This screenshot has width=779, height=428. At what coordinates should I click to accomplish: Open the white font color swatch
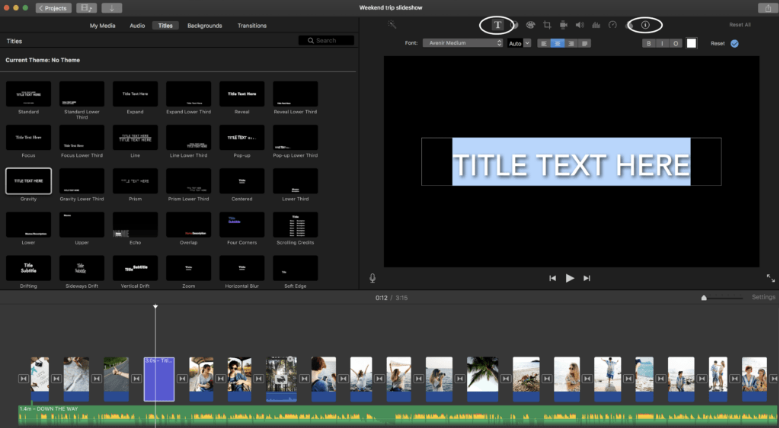(x=692, y=43)
